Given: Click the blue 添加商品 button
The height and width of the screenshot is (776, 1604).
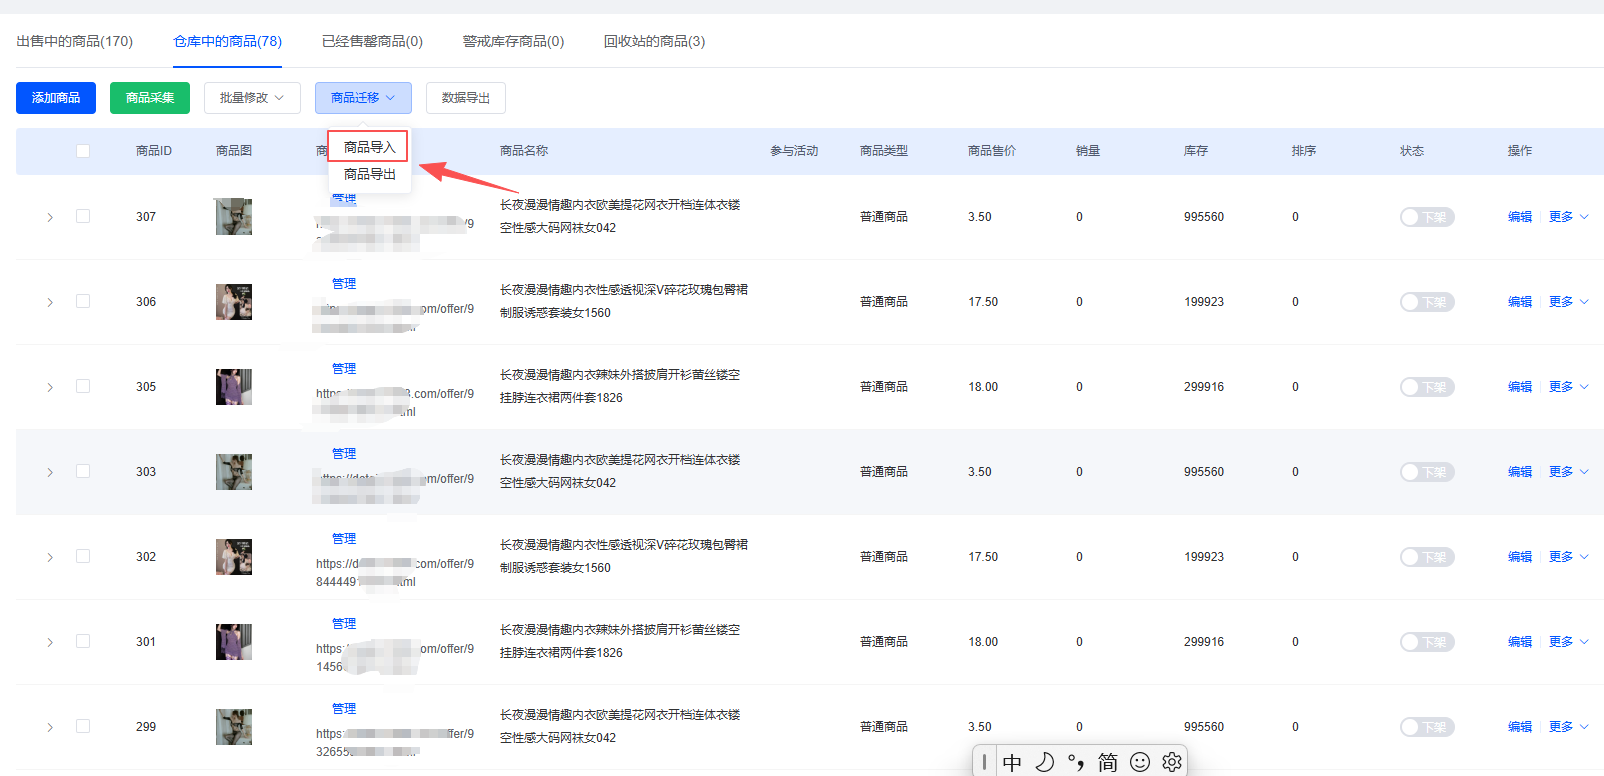Looking at the screenshot, I should point(56,98).
